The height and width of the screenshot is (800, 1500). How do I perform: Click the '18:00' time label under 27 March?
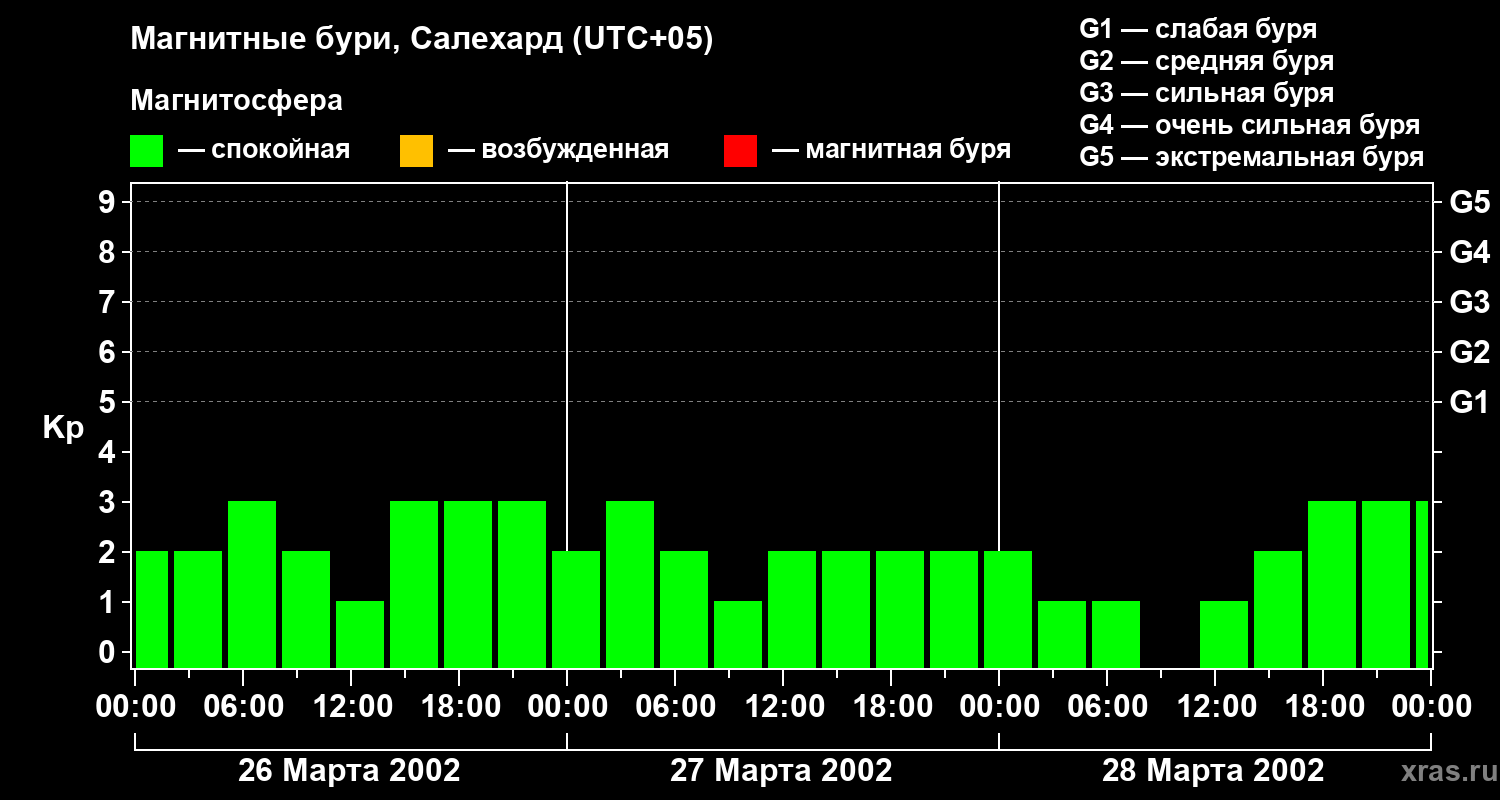892,707
